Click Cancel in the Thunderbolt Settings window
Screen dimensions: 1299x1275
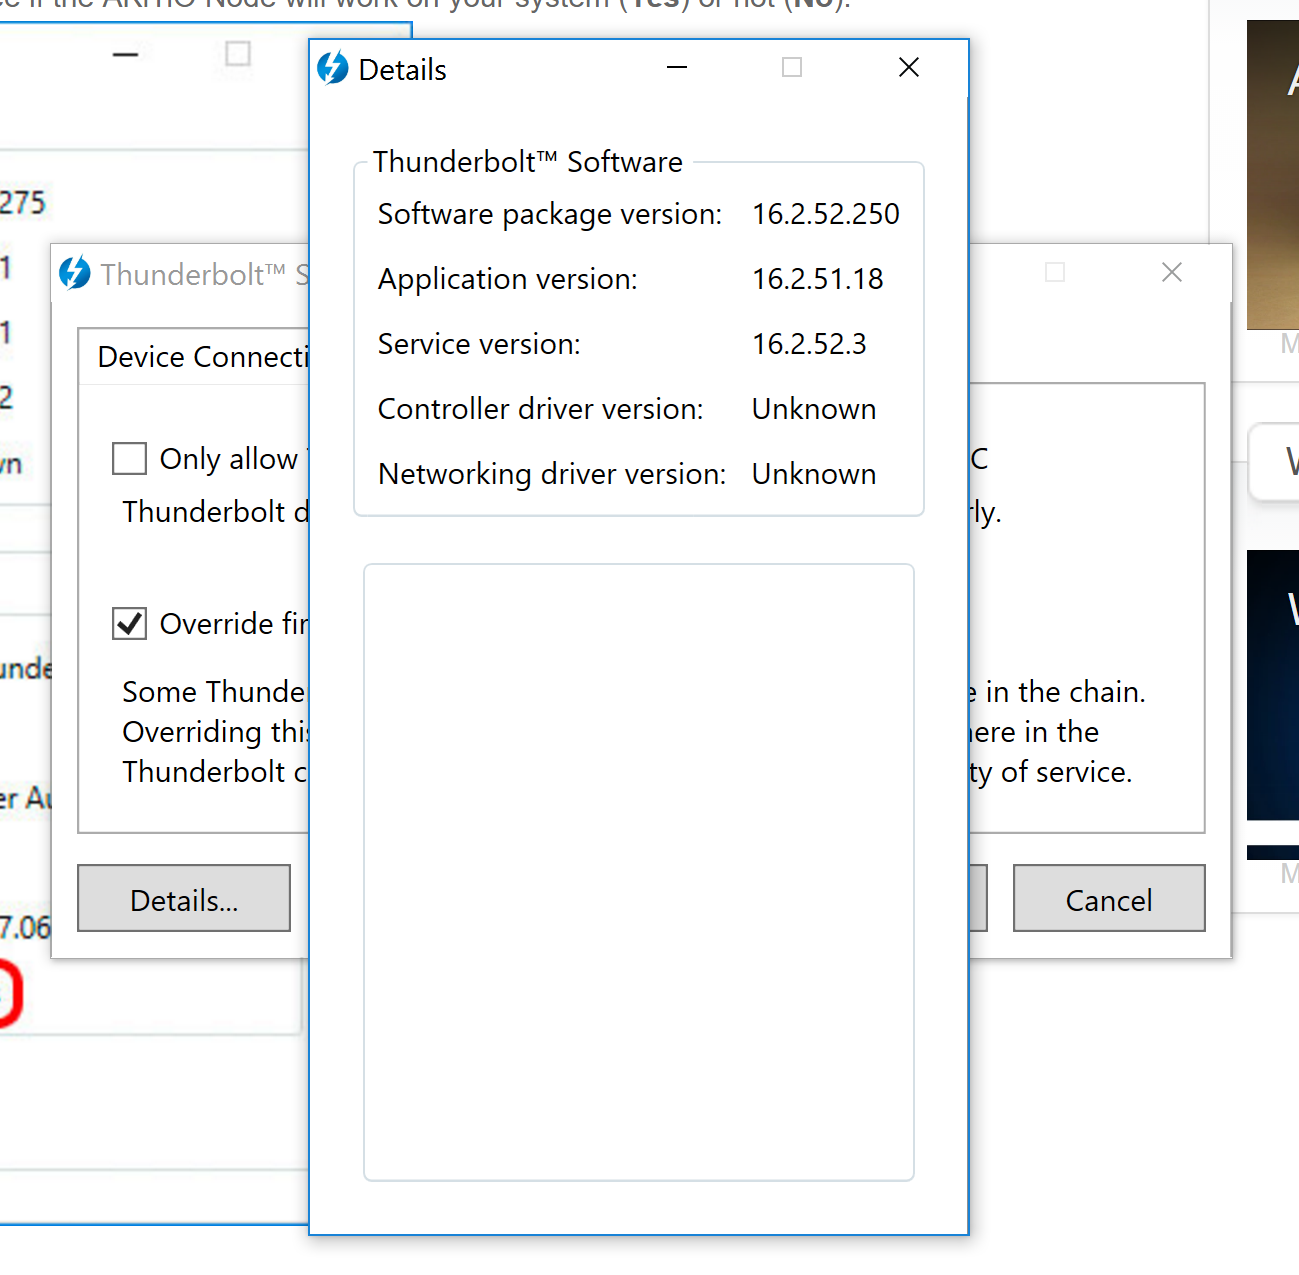point(1109,898)
